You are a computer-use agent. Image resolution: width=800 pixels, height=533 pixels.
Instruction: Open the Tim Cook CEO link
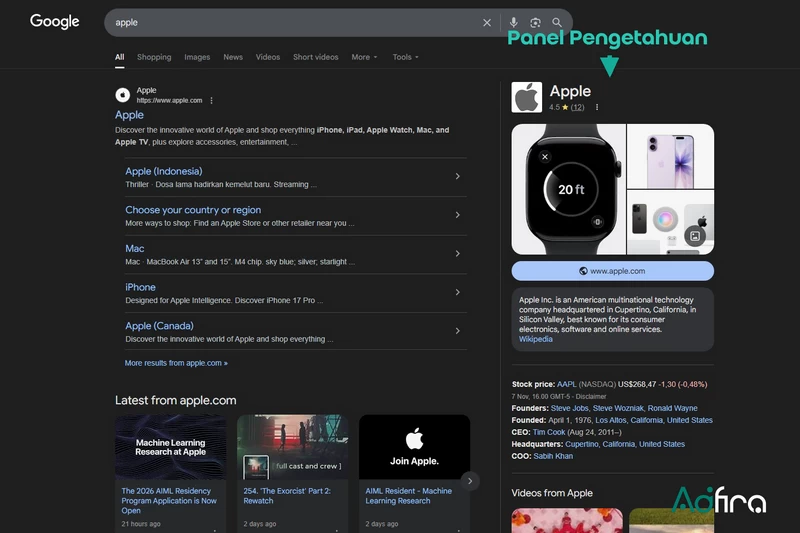(549, 433)
